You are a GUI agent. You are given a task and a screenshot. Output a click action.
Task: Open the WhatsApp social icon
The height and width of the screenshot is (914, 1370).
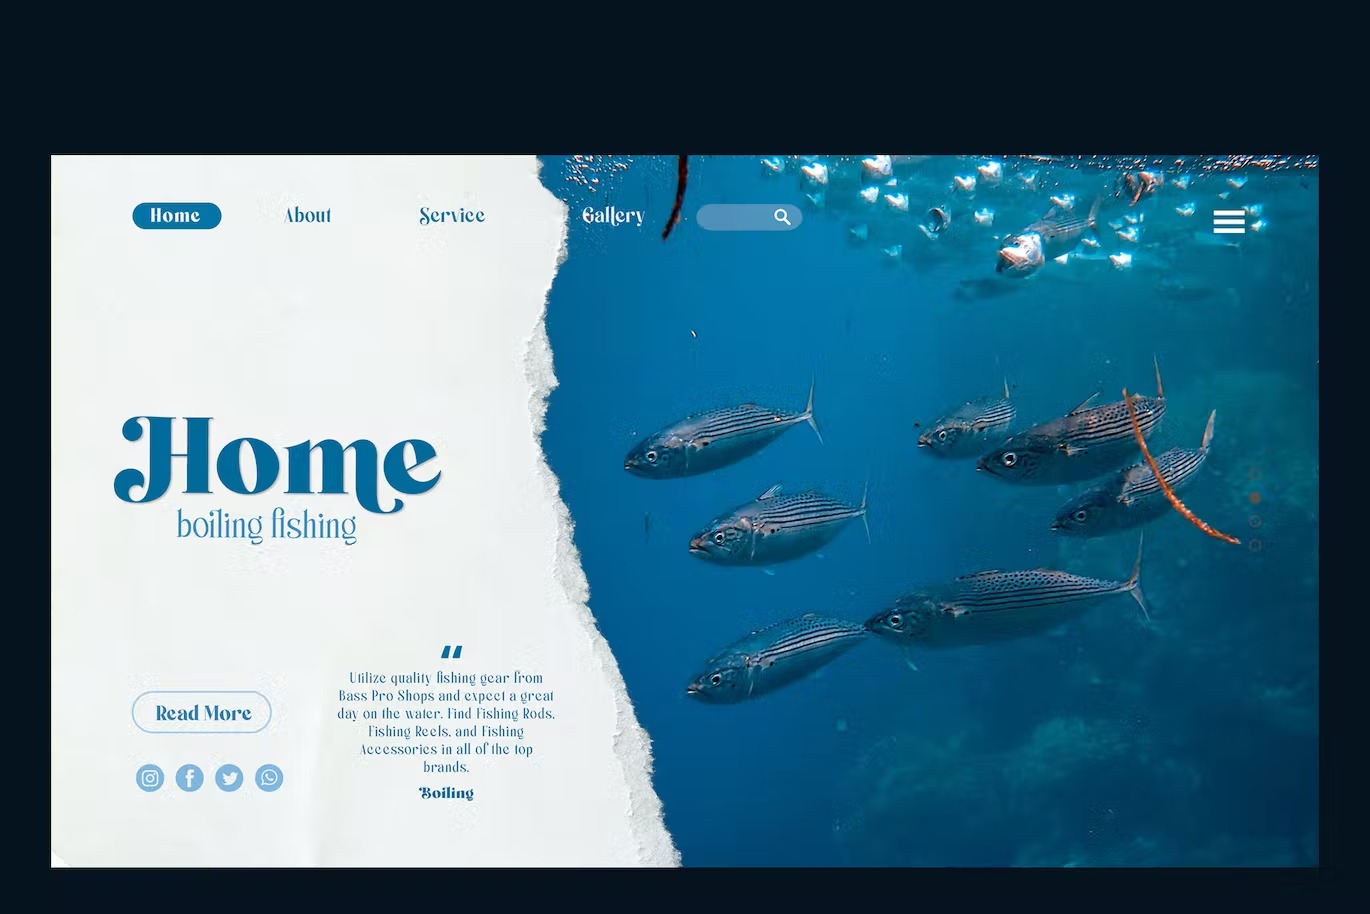pos(269,778)
